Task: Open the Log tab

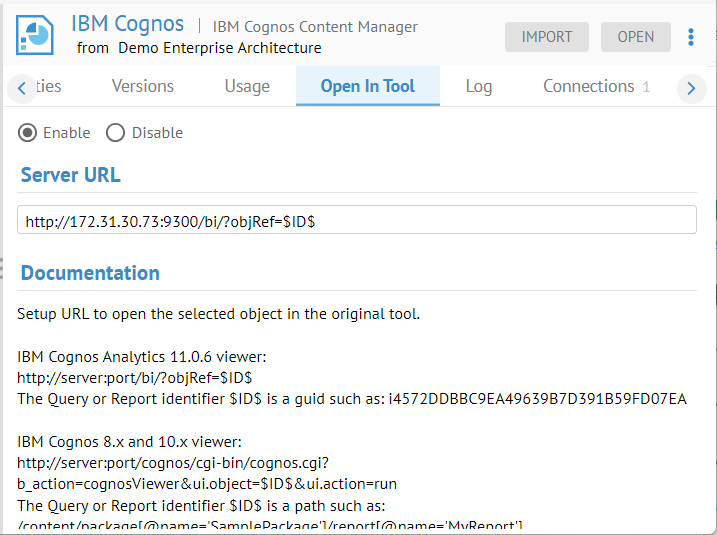Action: 479,86
